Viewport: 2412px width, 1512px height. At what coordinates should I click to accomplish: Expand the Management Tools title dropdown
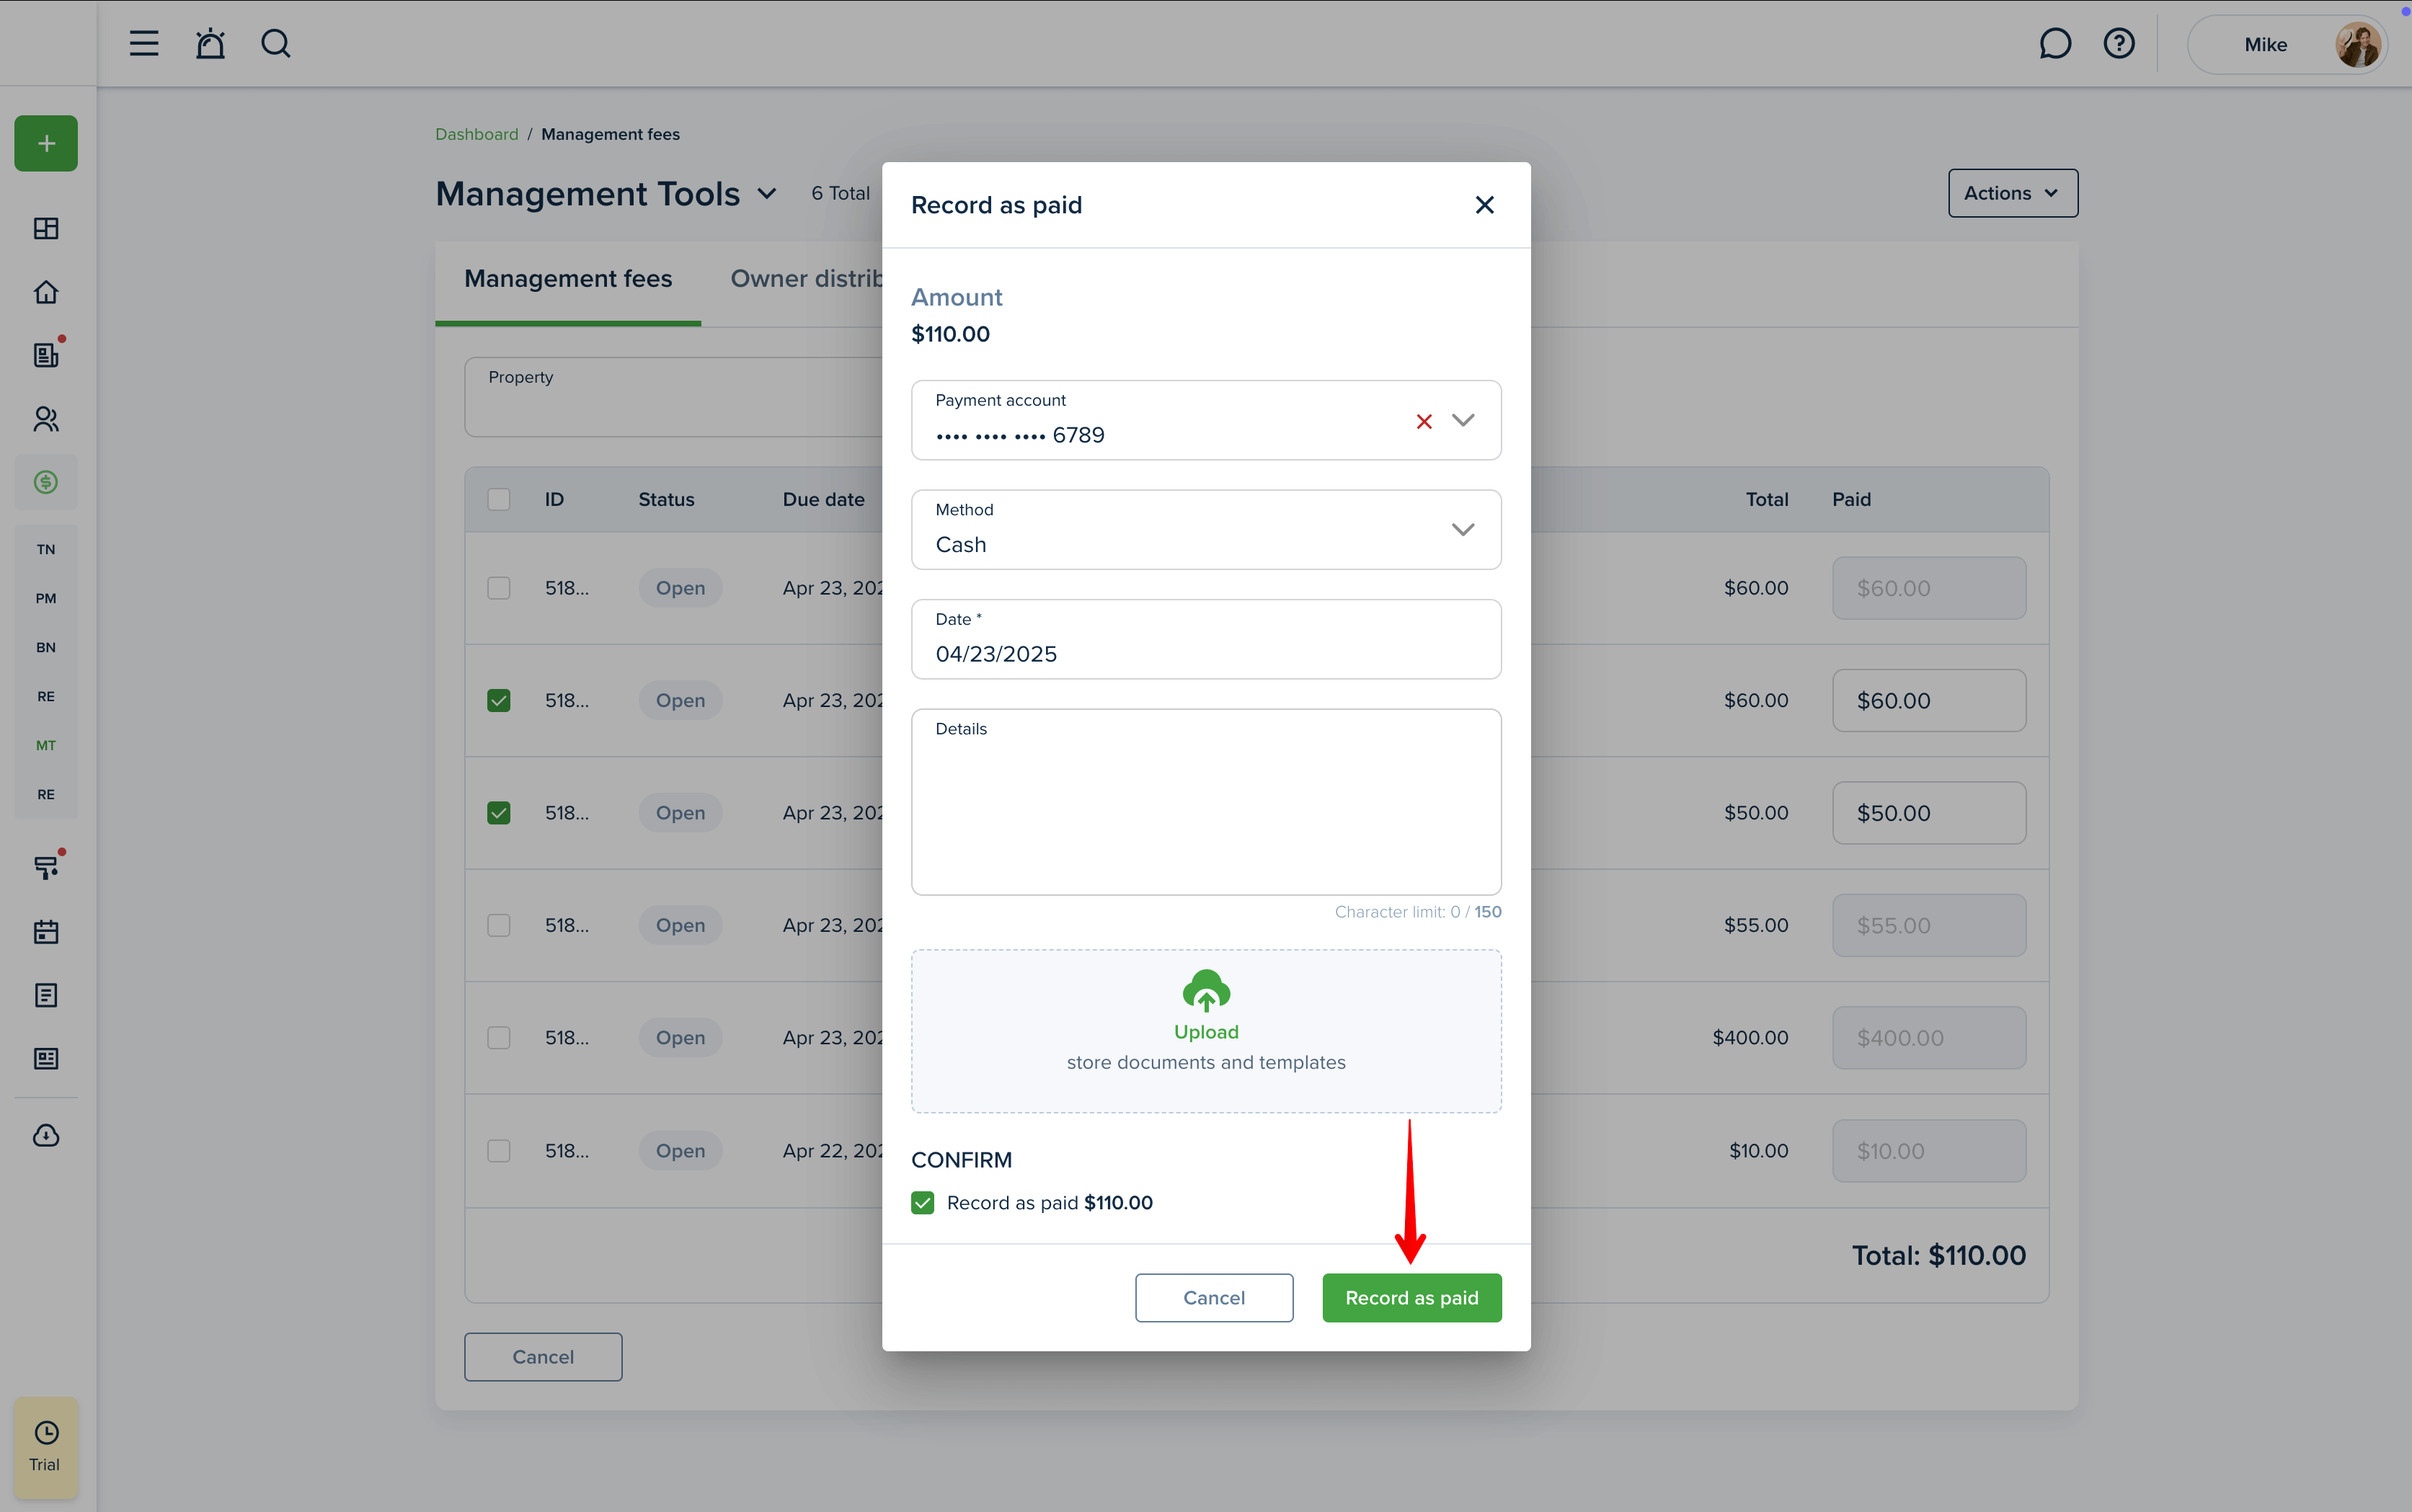click(767, 194)
